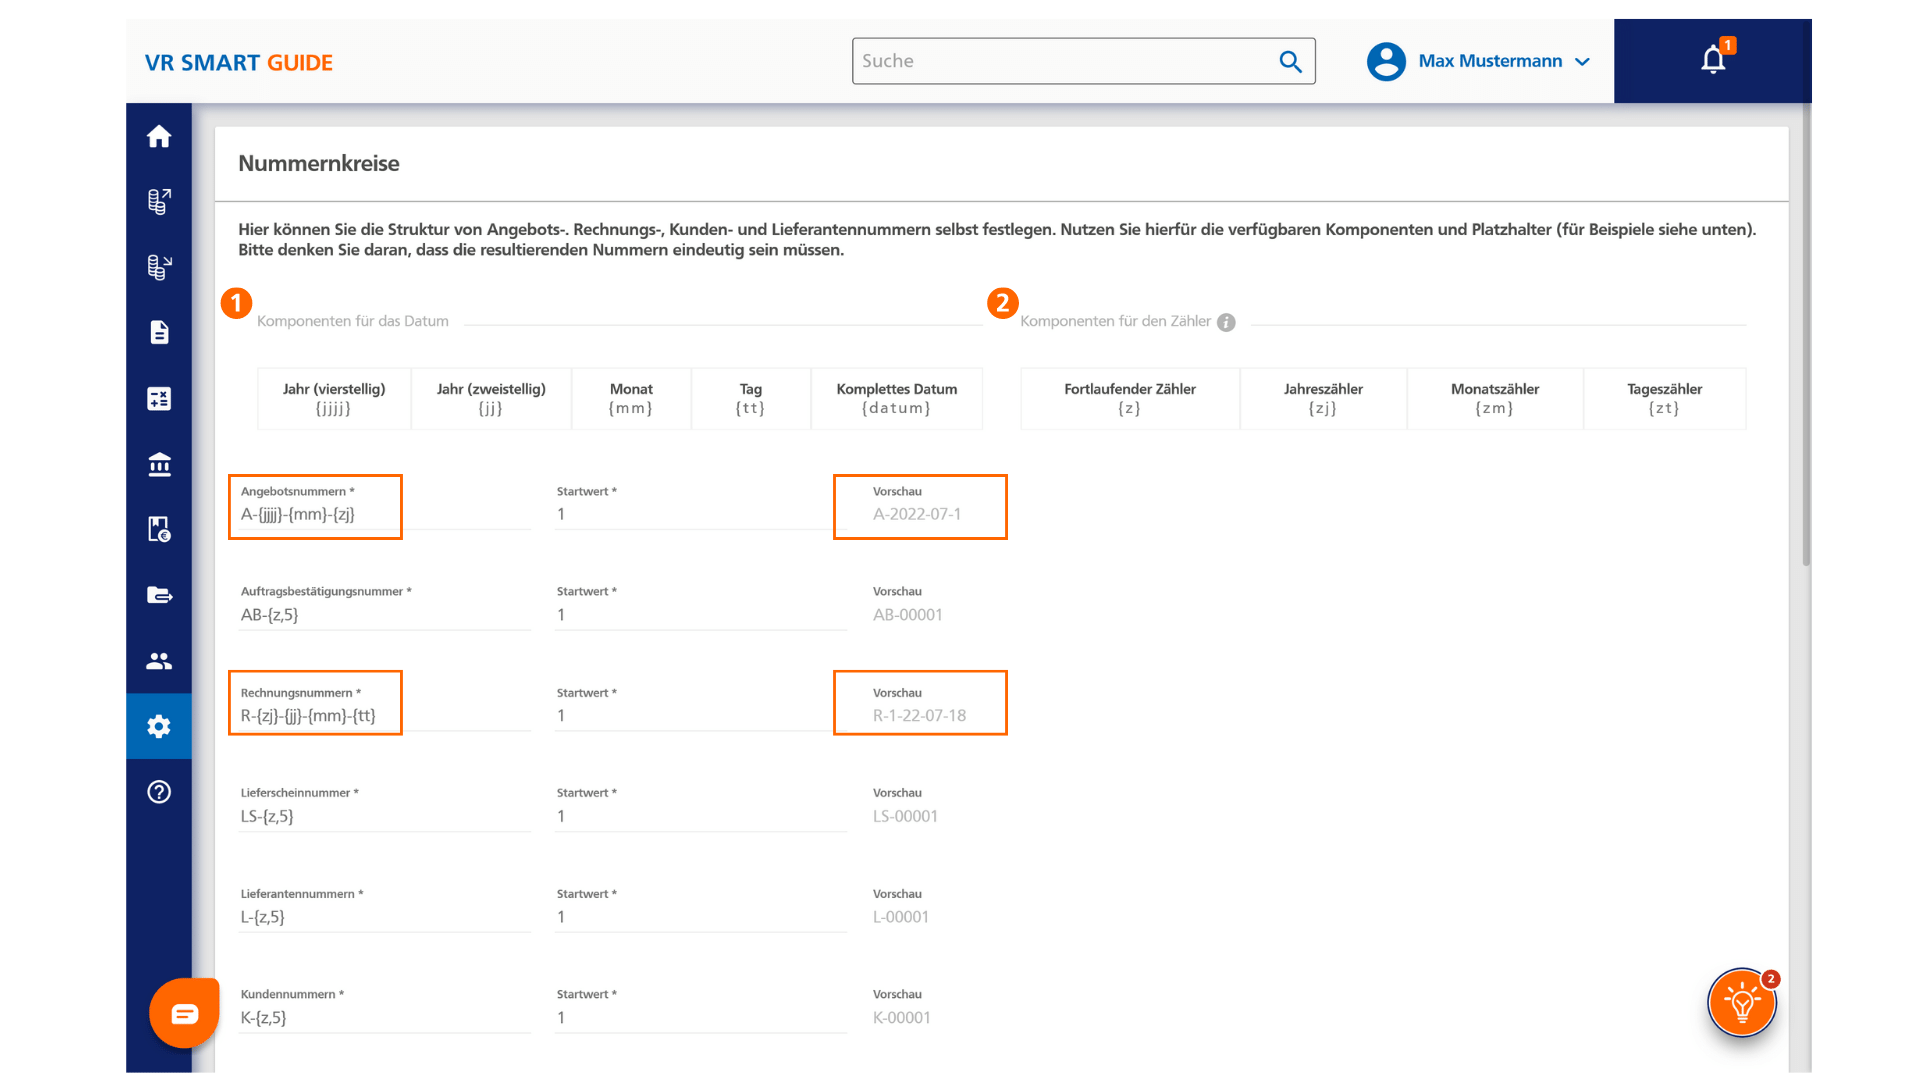1920x1080 pixels.
Task: Click preview value R-1-22-07-18
Action: click(919, 716)
